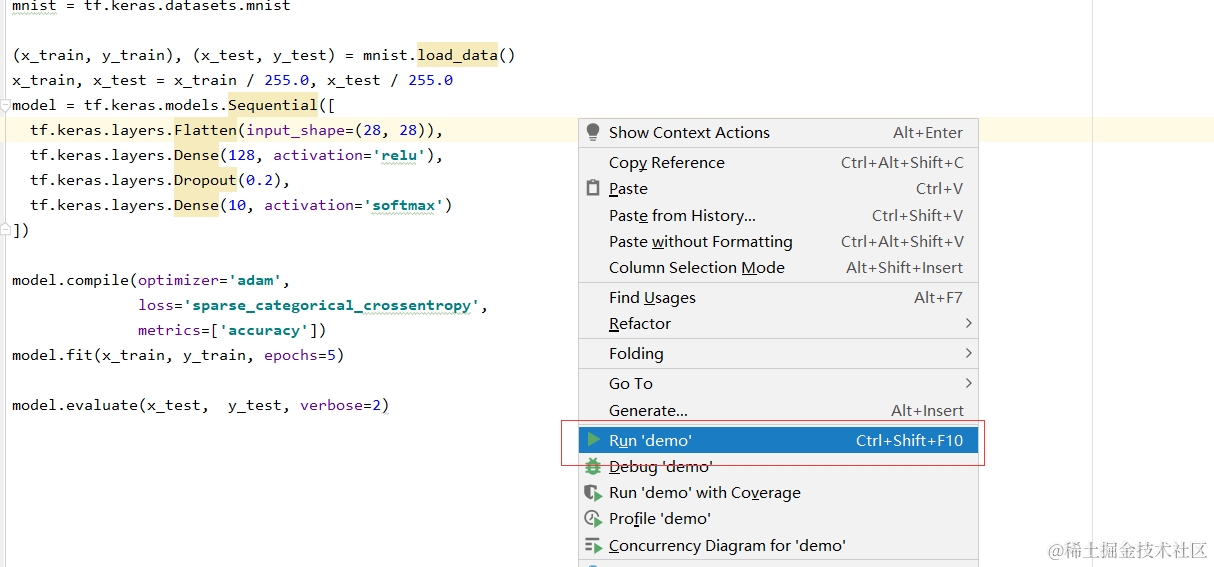1214x567 pixels.
Task: Click 'sparse_categorical_crossentropy' loss string
Action: click(x=332, y=305)
